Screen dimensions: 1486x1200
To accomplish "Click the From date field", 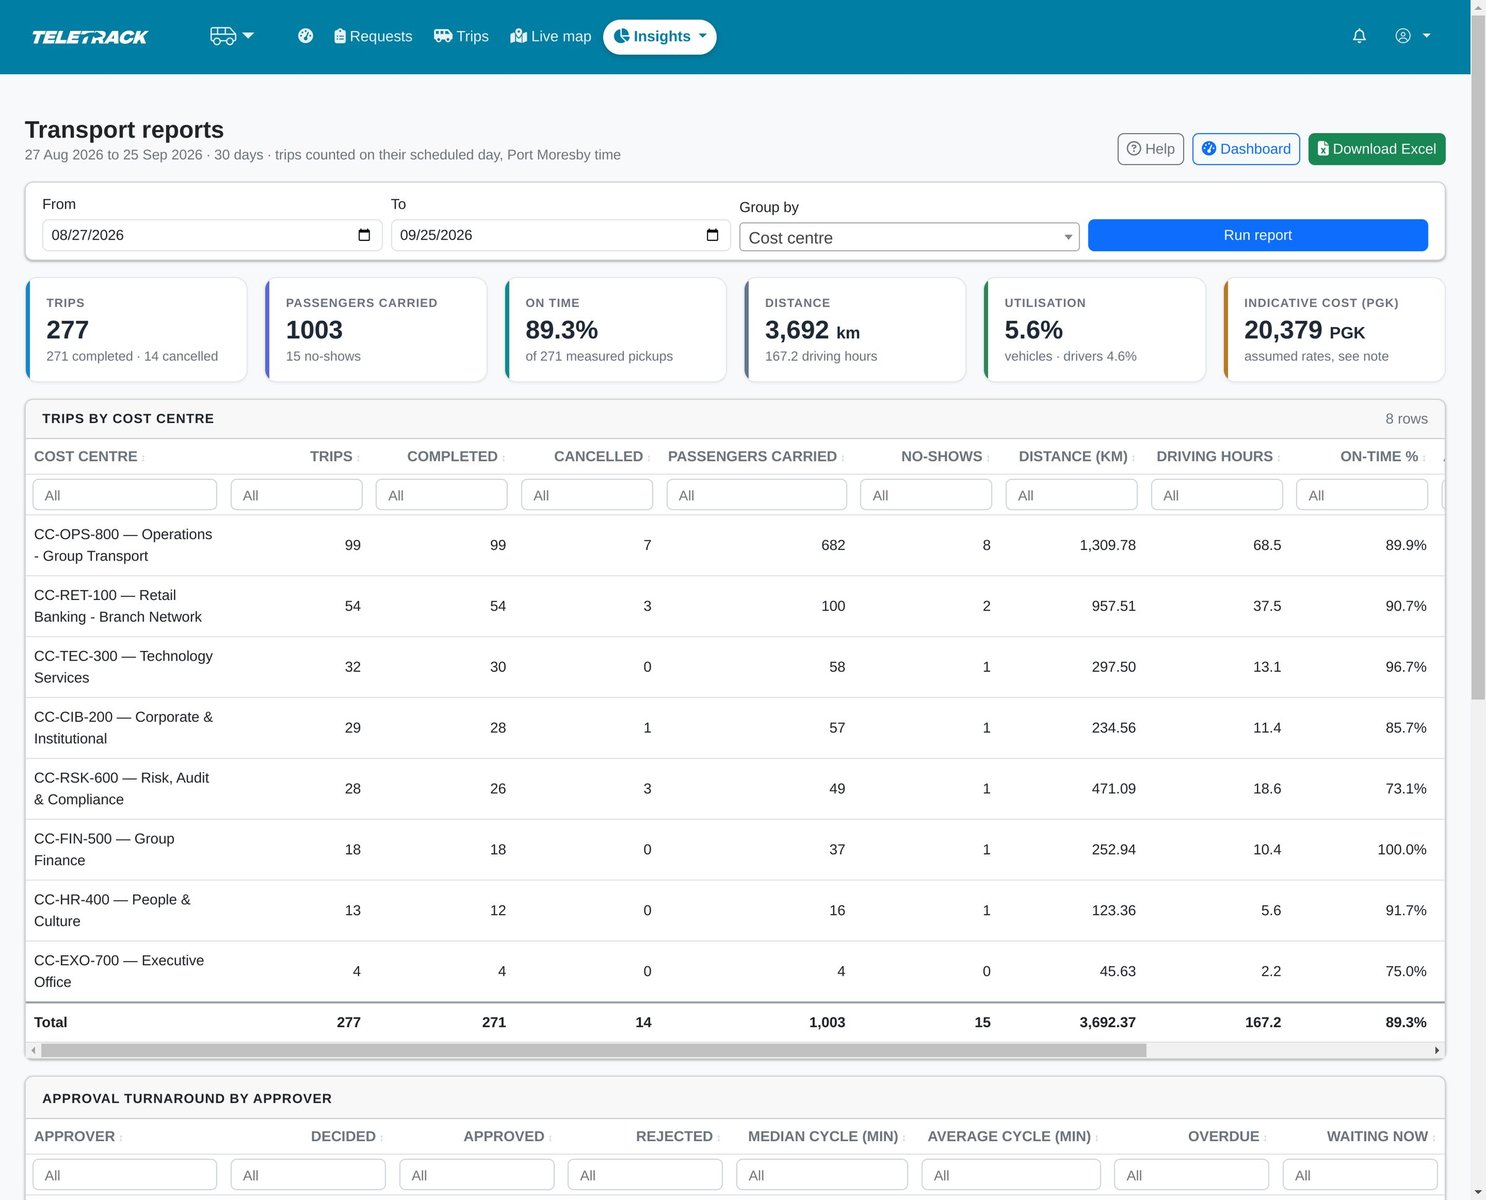I will (x=212, y=235).
